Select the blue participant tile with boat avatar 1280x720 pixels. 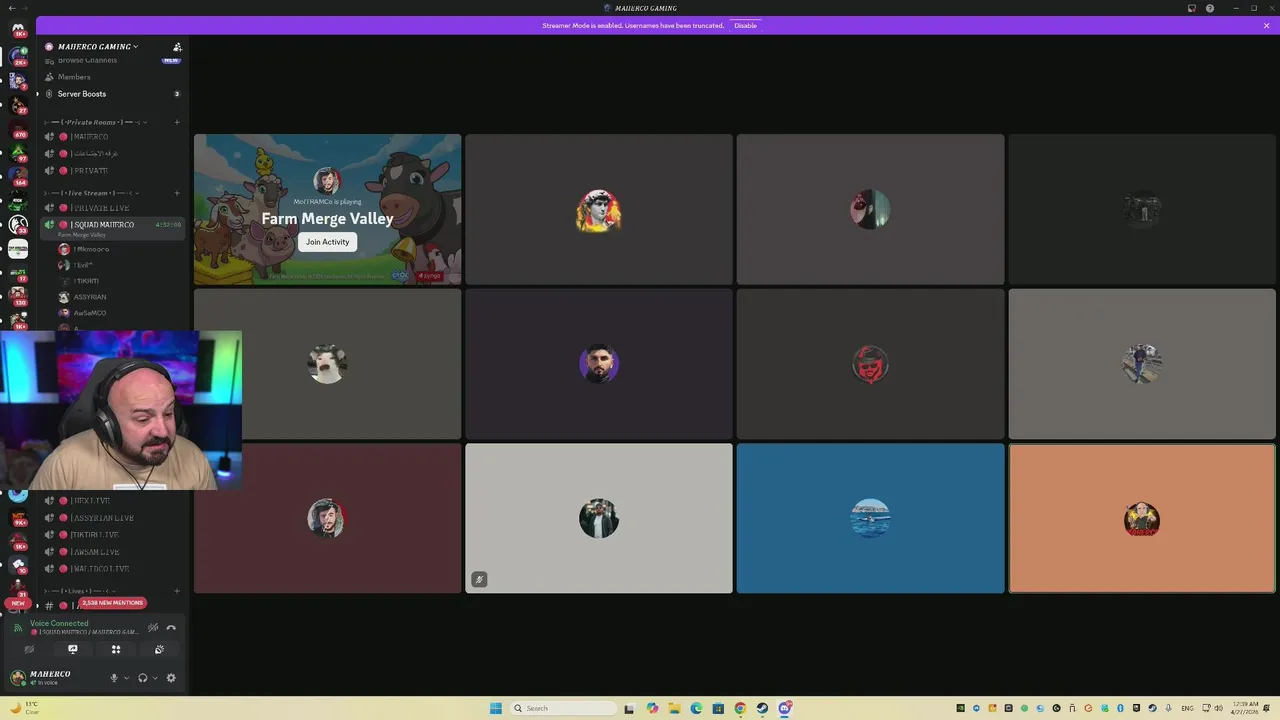tap(870, 518)
